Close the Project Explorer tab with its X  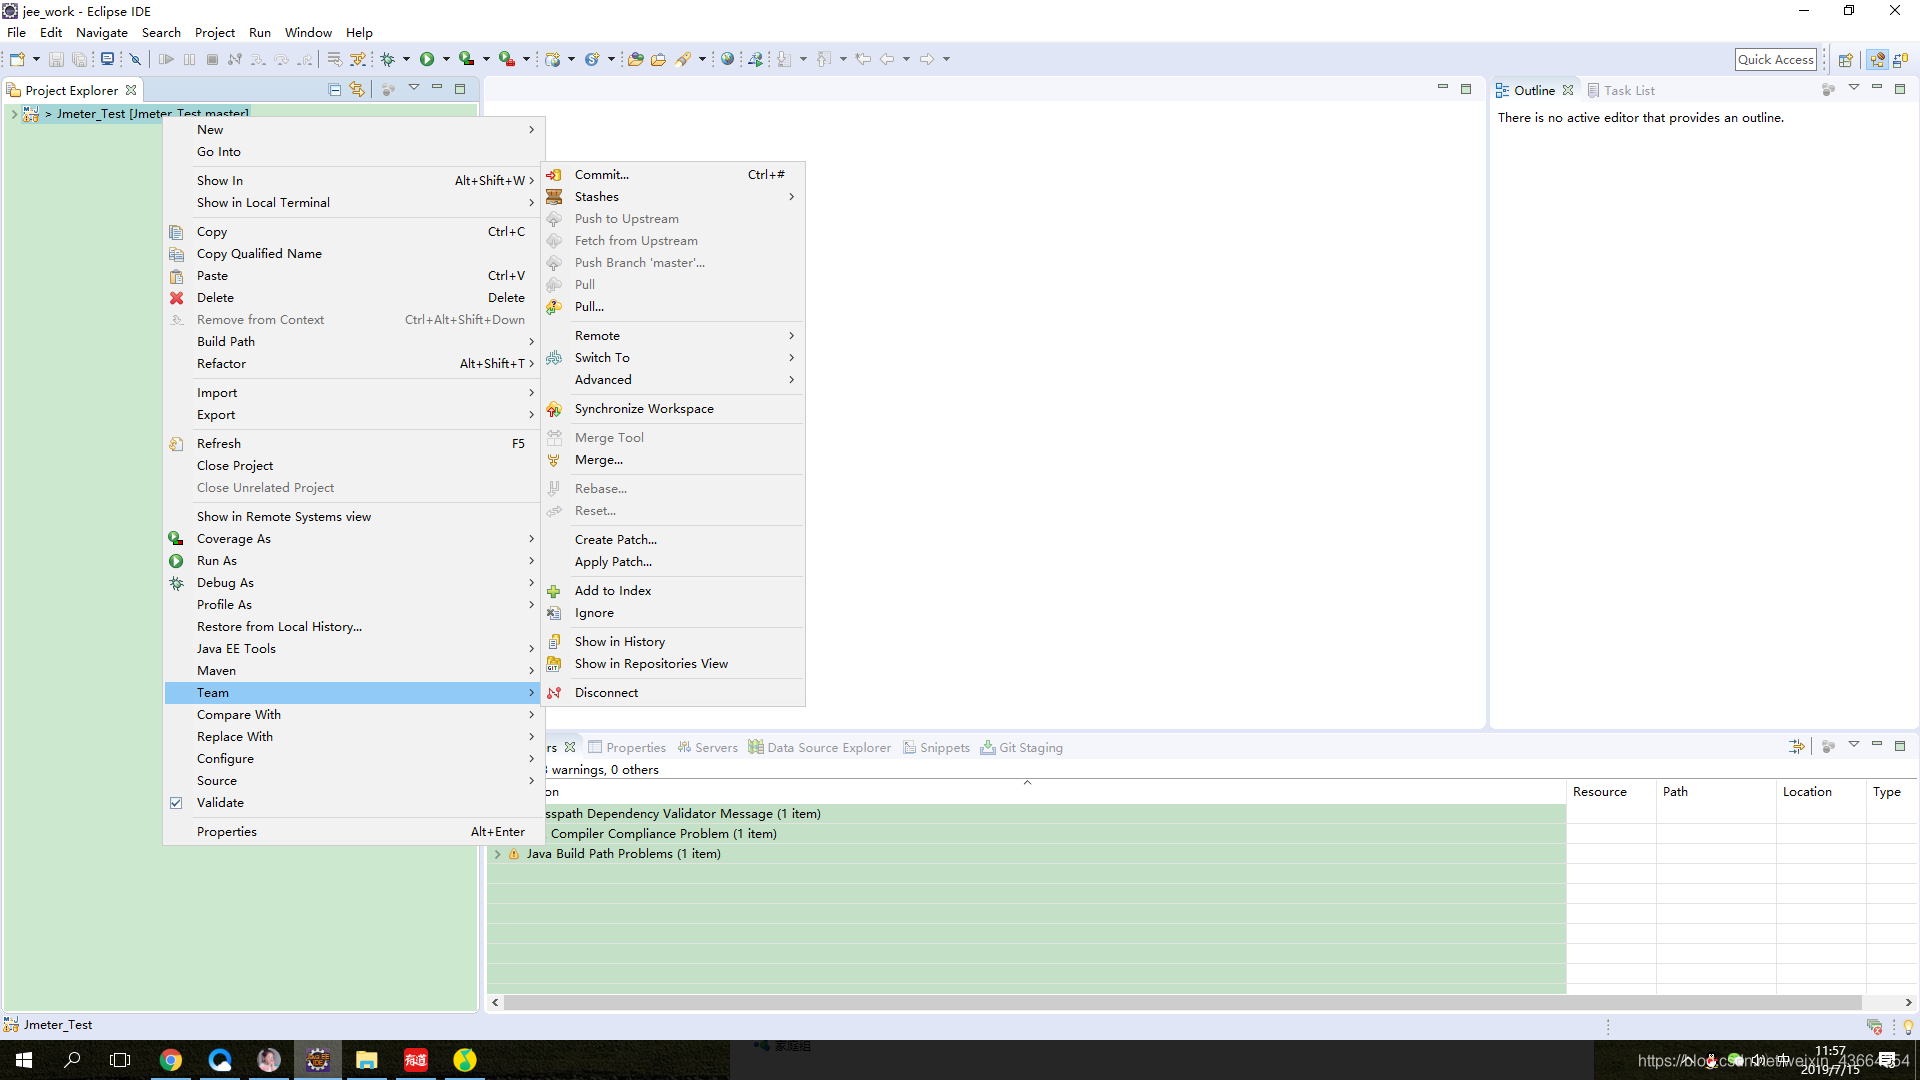(131, 90)
